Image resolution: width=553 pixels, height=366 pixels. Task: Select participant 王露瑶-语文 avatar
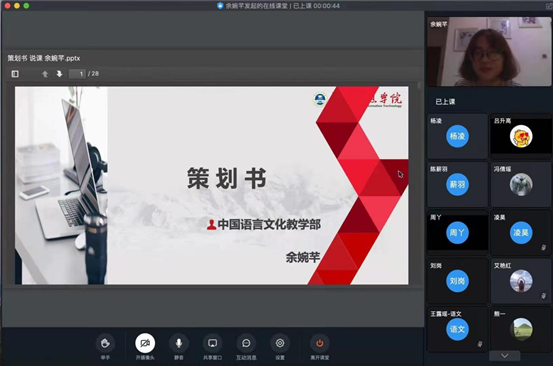[x=457, y=329]
